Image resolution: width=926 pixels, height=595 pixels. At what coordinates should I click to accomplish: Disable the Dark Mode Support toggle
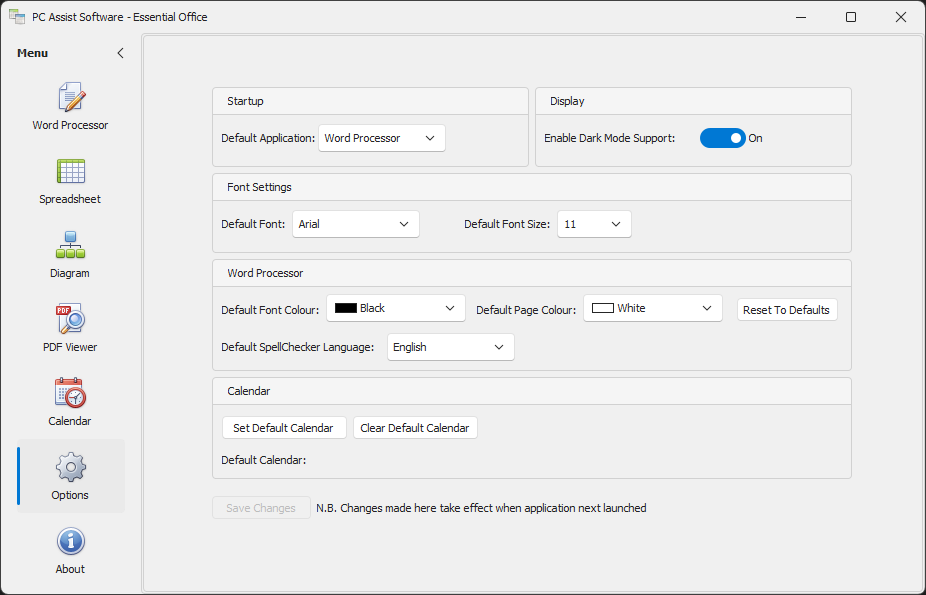[x=722, y=138]
